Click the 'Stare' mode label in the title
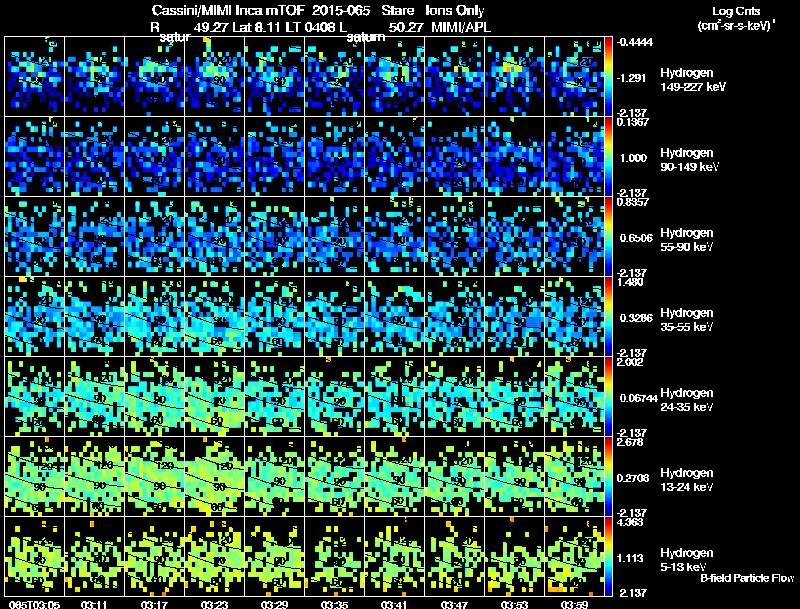This screenshot has width=800, height=609. [397, 11]
